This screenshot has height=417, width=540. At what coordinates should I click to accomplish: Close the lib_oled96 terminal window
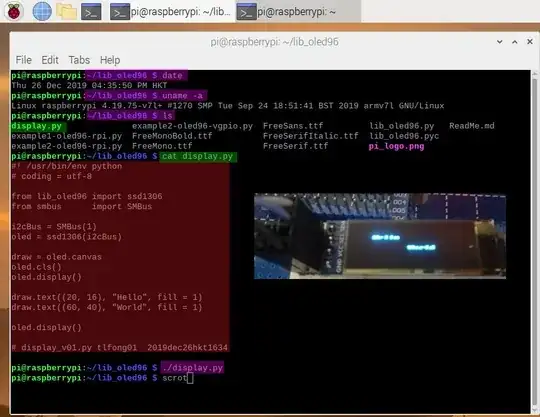530,42
